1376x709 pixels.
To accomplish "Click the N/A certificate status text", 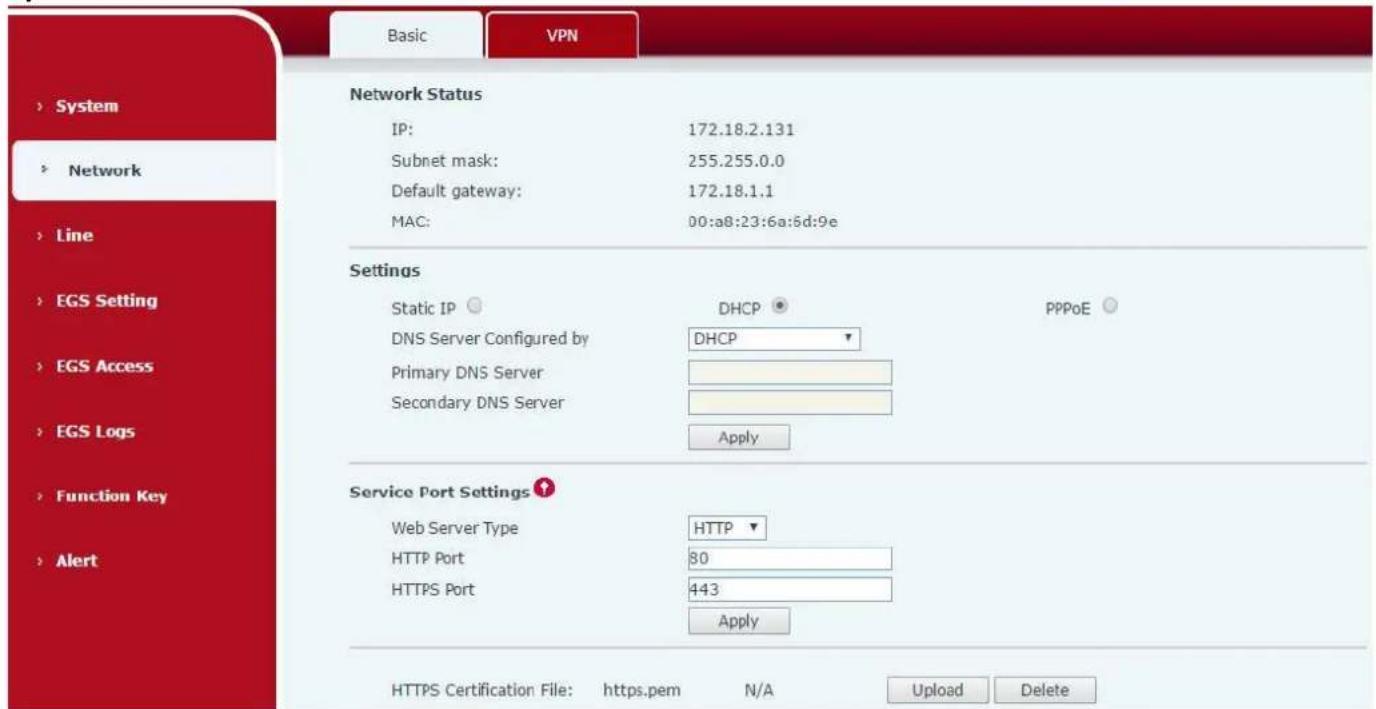I will coord(757,690).
